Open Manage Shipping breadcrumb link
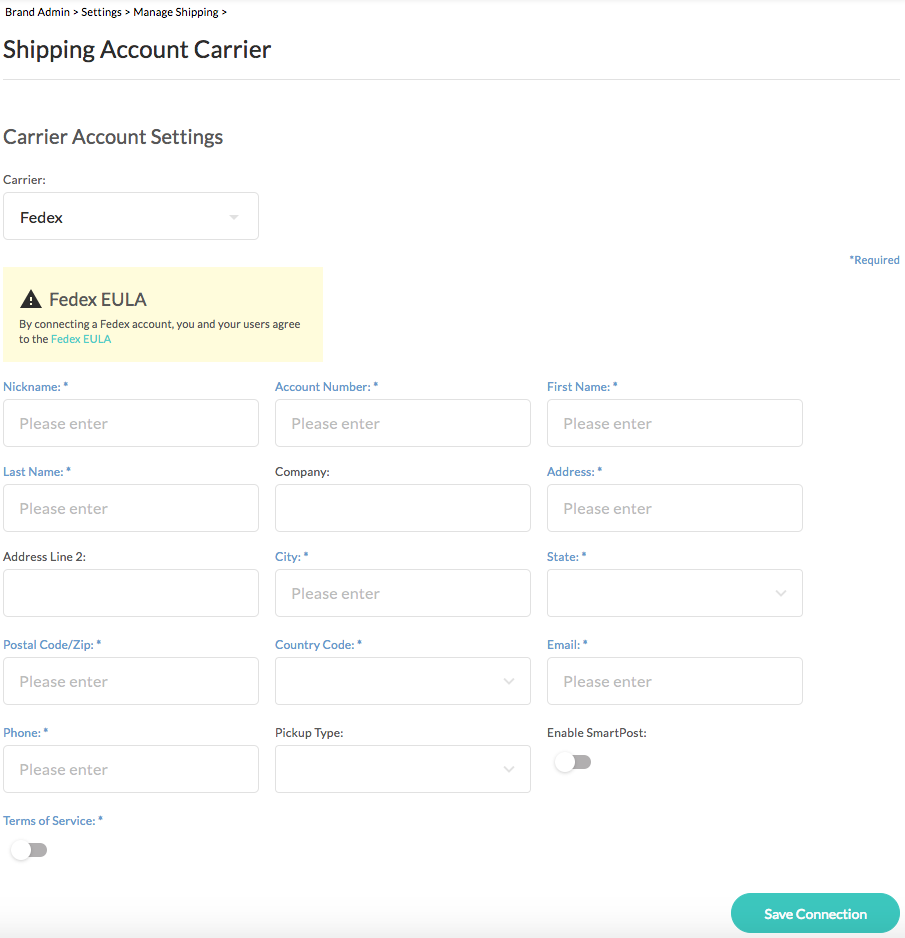Viewport: 905px width, 938px height. [x=176, y=12]
